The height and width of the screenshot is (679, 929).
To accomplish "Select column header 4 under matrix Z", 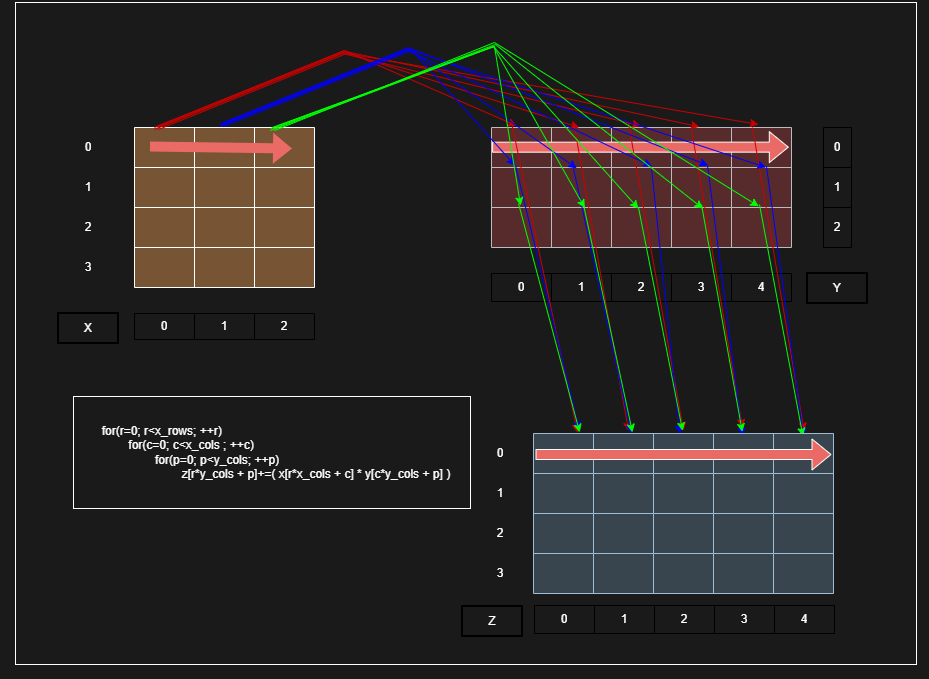I will point(804,619).
